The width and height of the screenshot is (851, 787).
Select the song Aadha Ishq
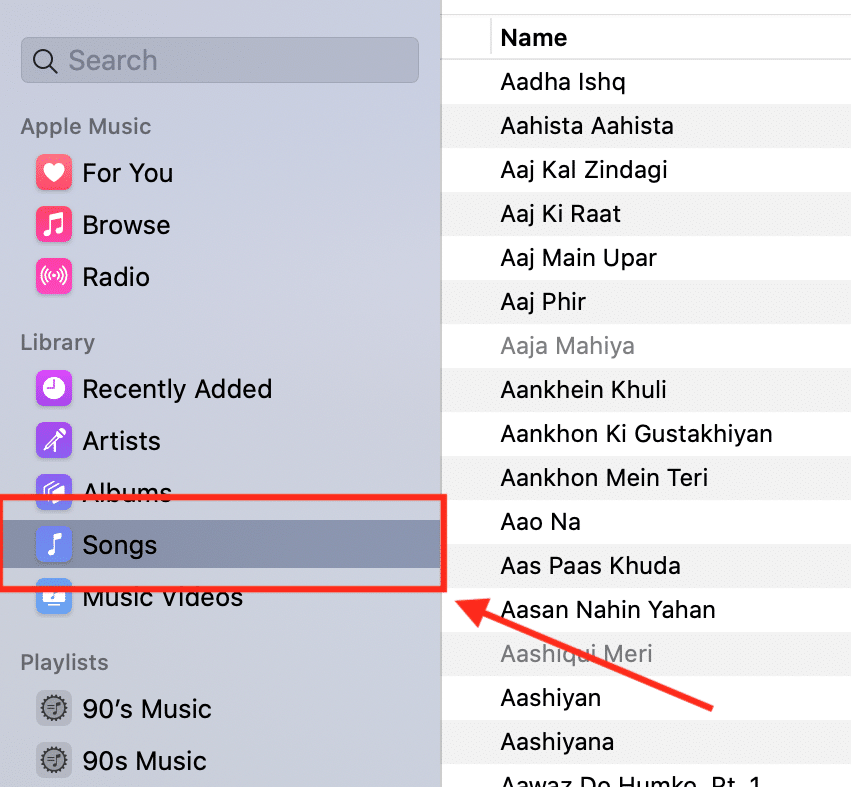point(563,82)
